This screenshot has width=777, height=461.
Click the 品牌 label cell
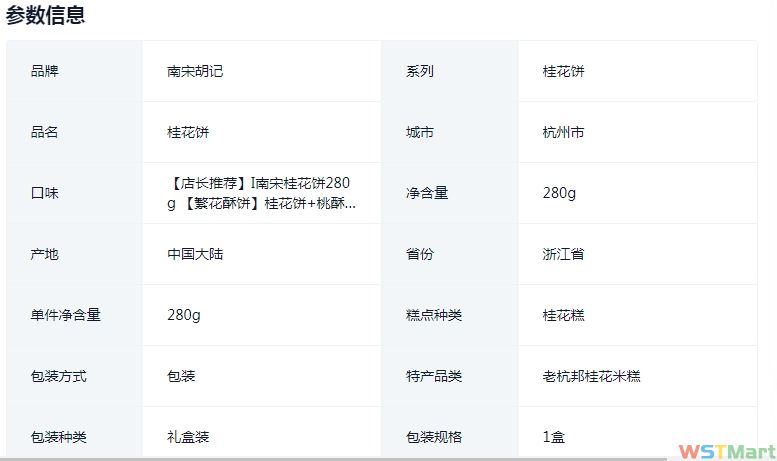45,72
